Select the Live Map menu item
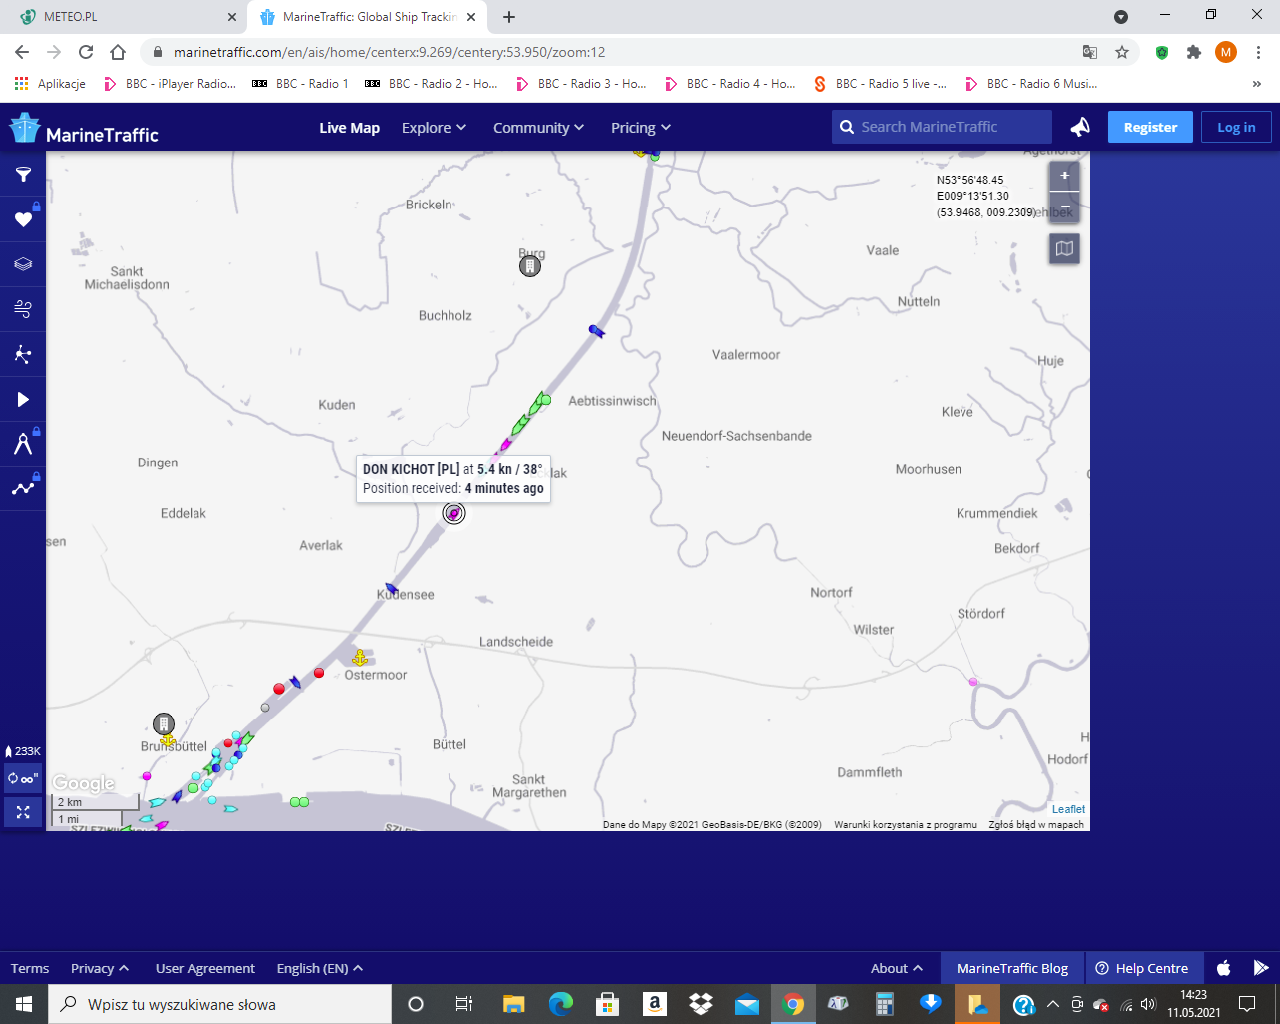The image size is (1280, 1024). 349,128
